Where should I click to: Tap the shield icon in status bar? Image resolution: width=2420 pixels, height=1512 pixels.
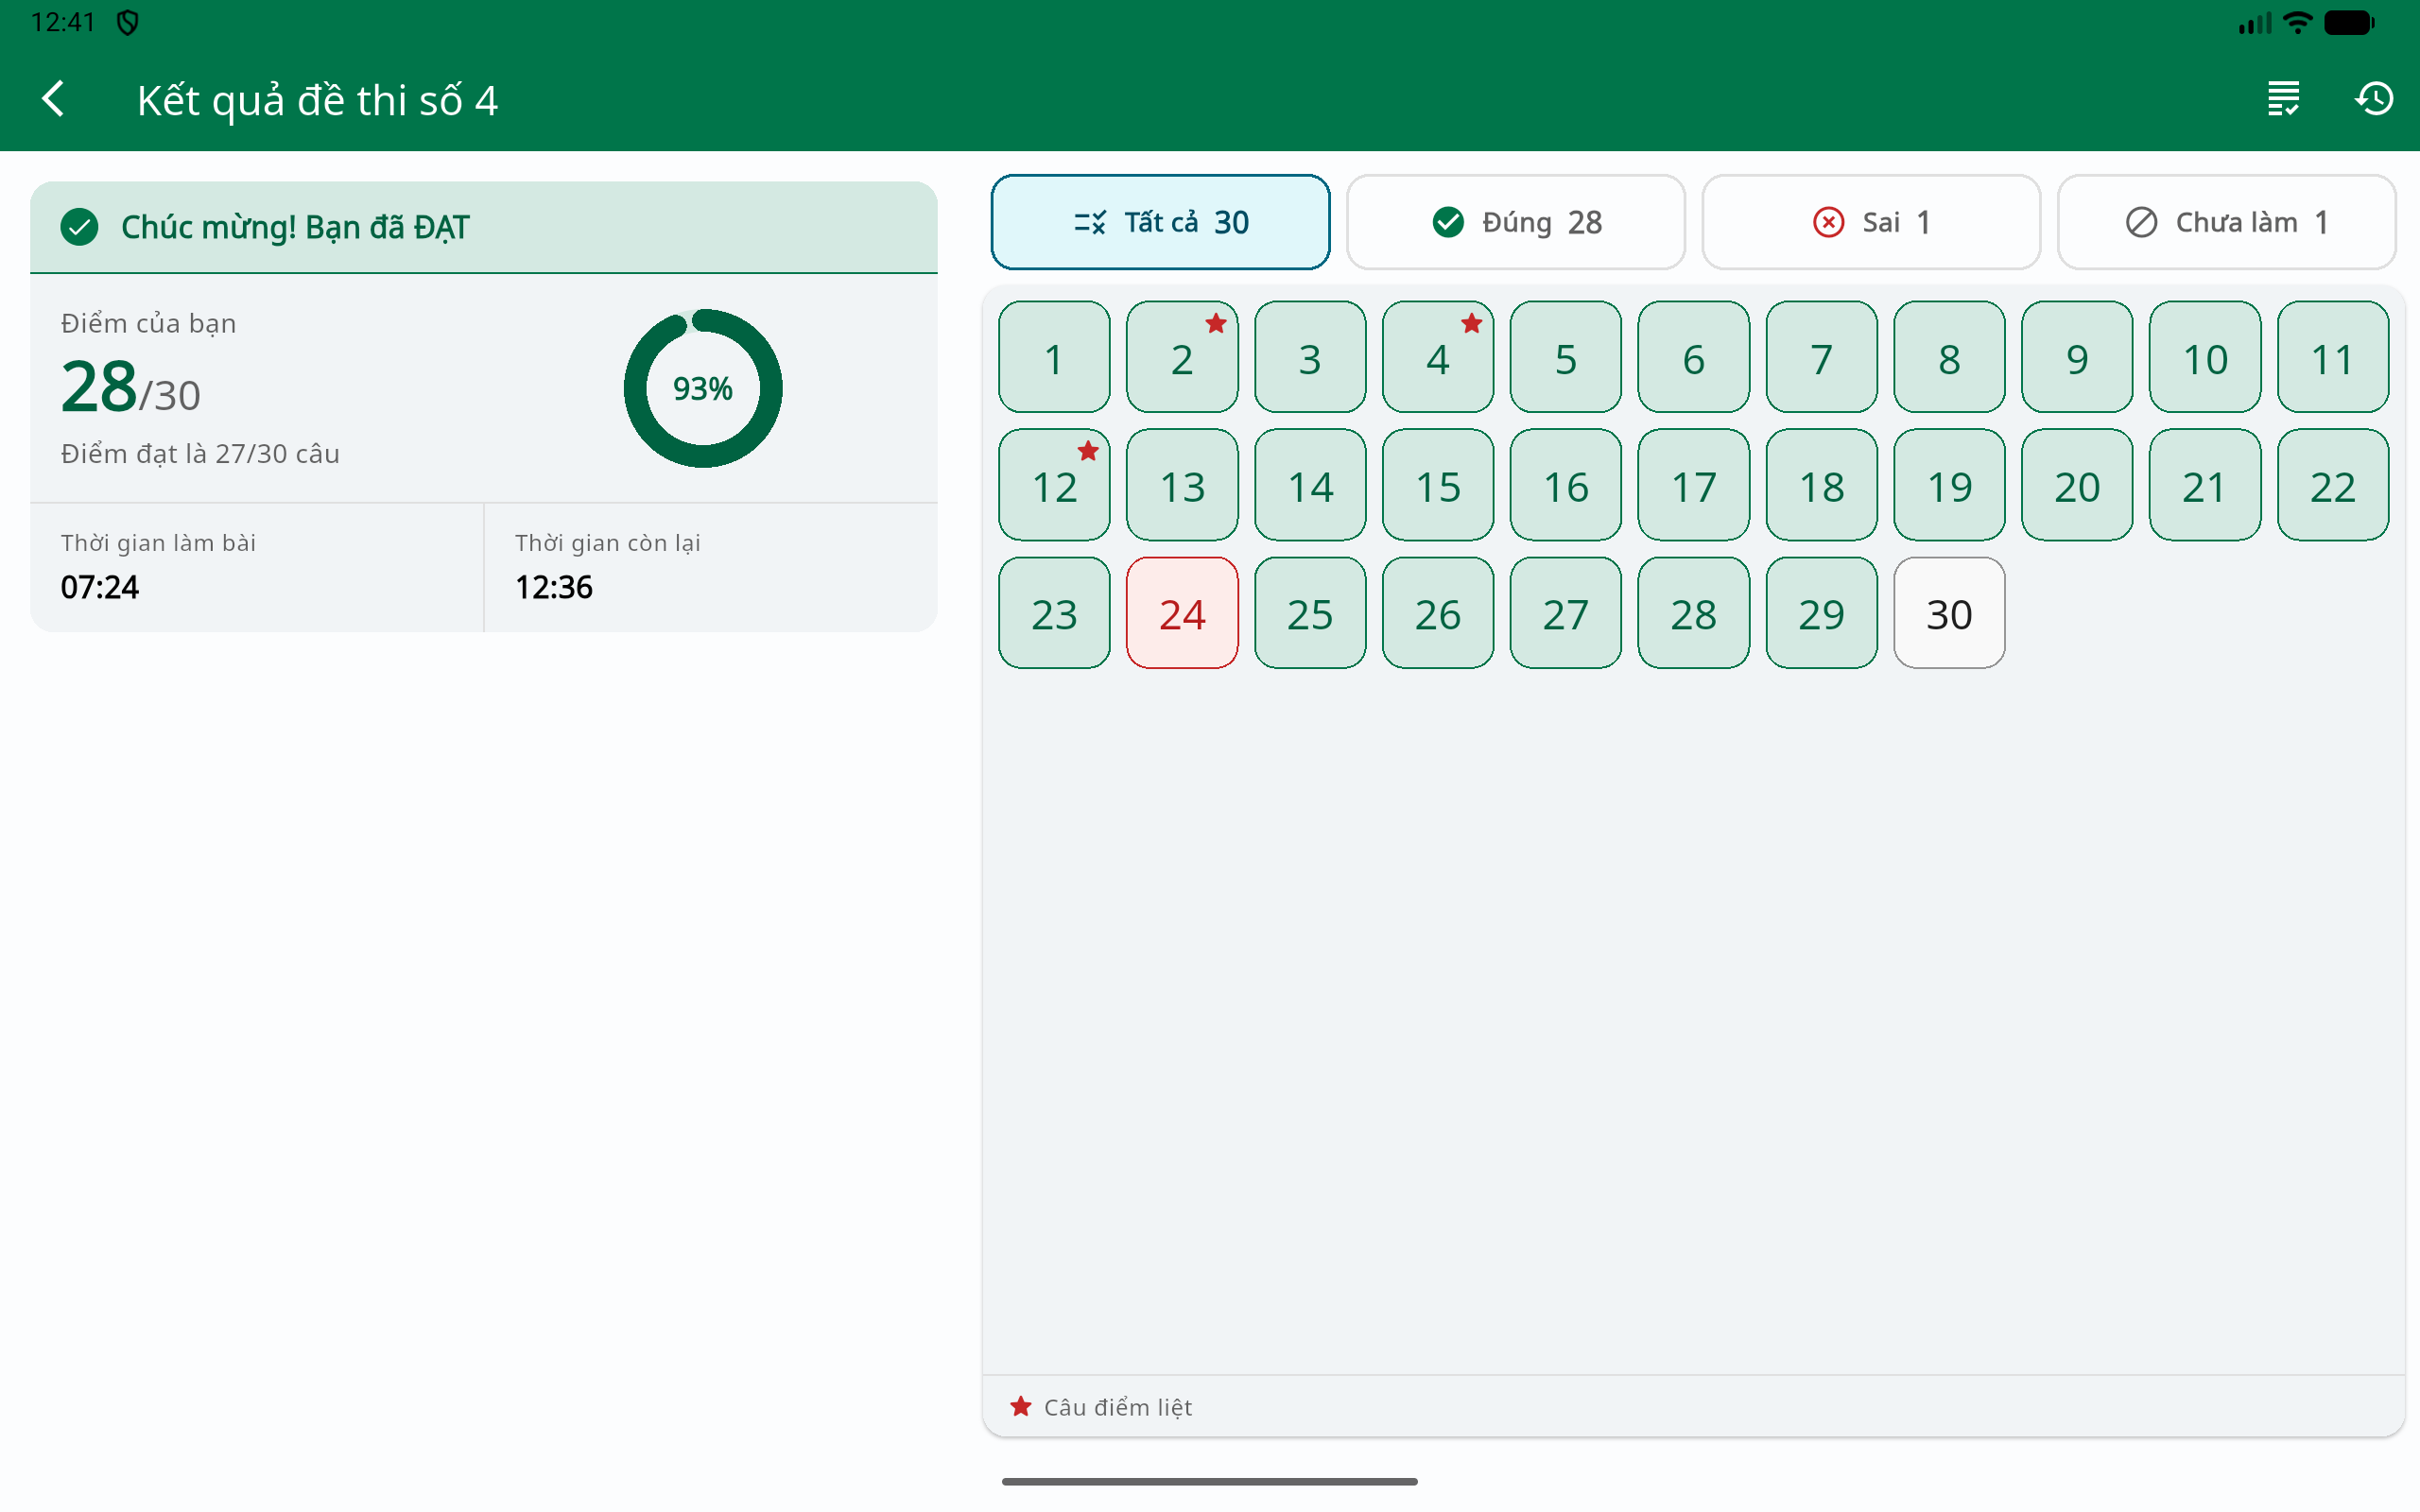[x=127, y=22]
